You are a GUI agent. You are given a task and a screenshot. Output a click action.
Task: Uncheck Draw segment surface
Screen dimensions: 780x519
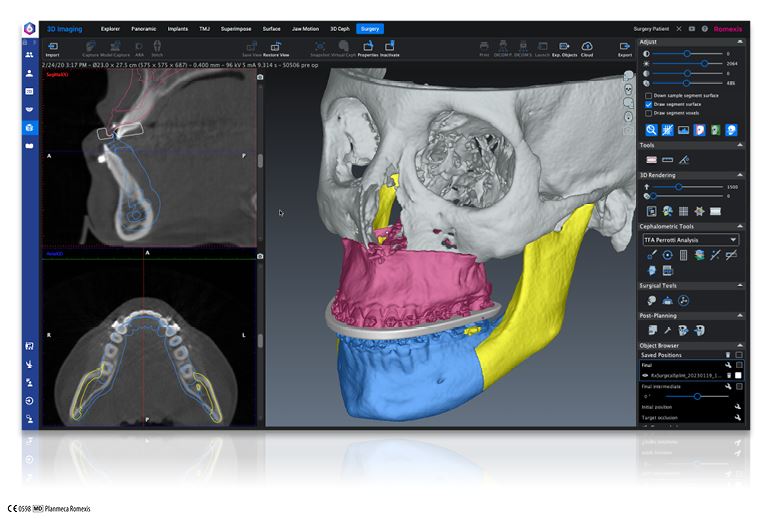(x=650, y=104)
